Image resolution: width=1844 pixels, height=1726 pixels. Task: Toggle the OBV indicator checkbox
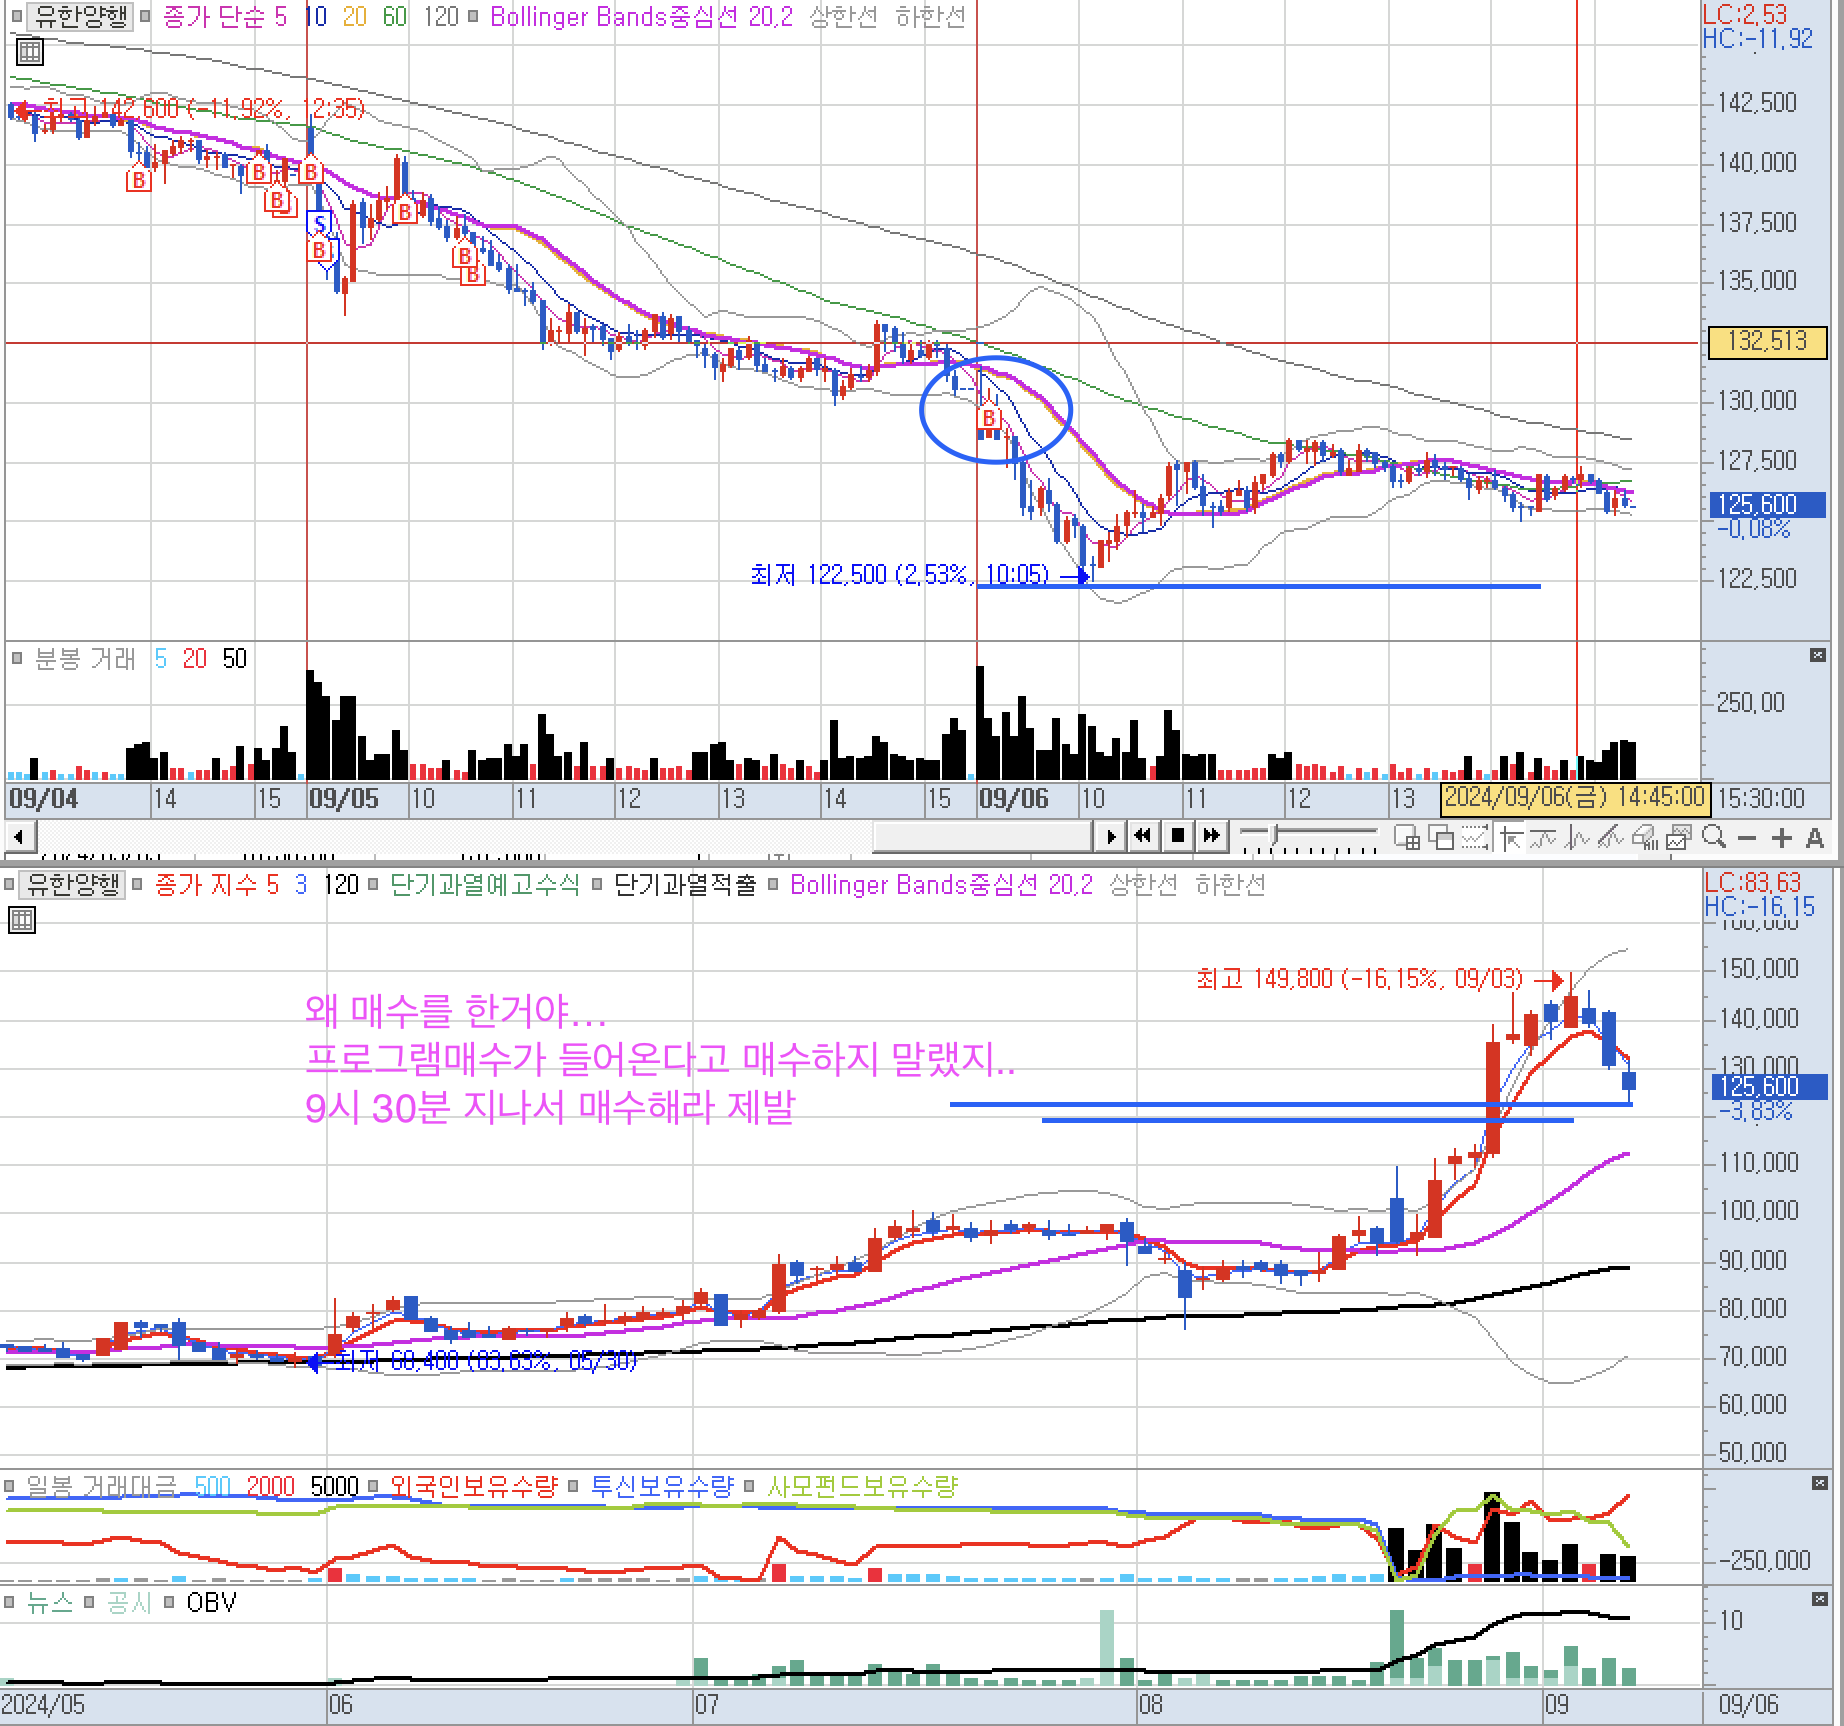(169, 1603)
